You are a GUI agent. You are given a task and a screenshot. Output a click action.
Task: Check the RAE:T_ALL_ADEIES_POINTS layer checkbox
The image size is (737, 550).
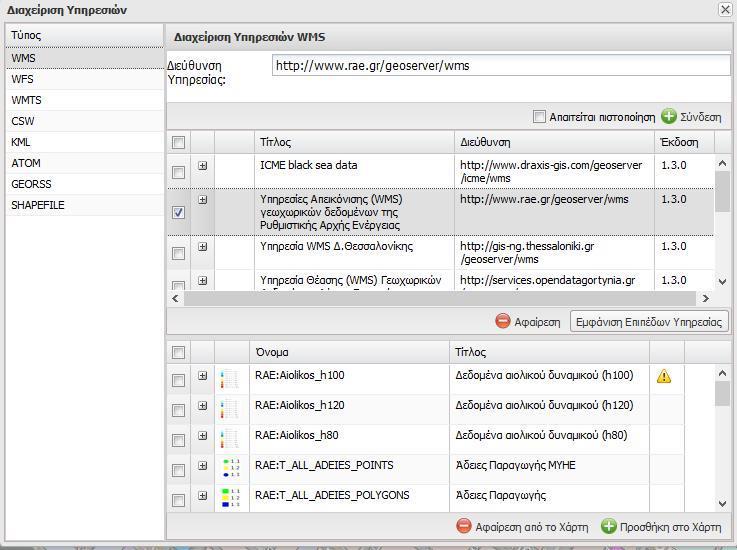[178, 471]
